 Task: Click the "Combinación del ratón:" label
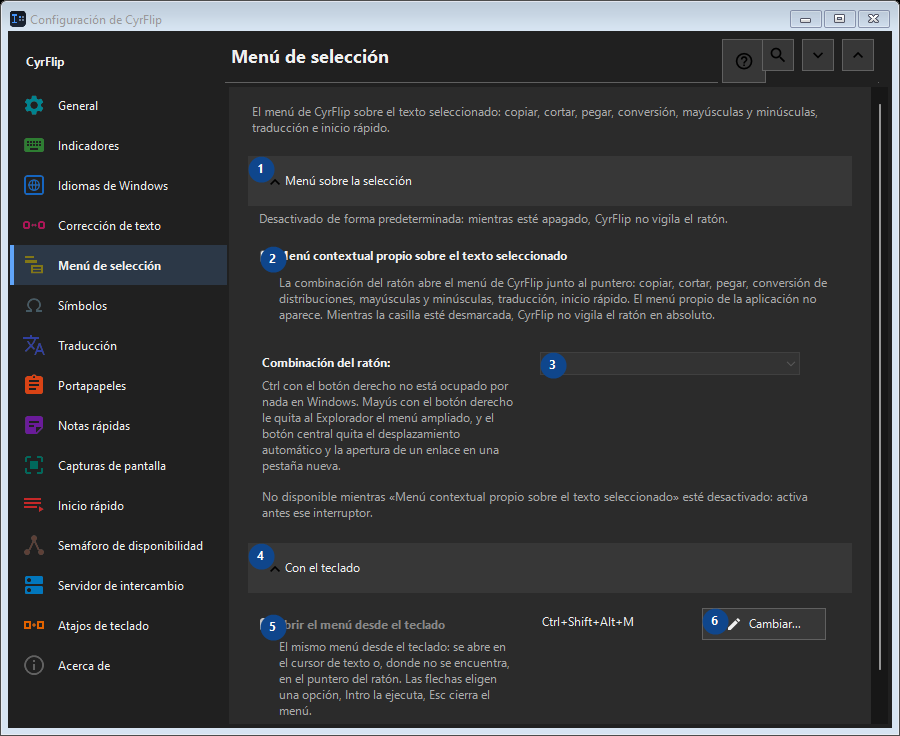[x=326, y=363]
